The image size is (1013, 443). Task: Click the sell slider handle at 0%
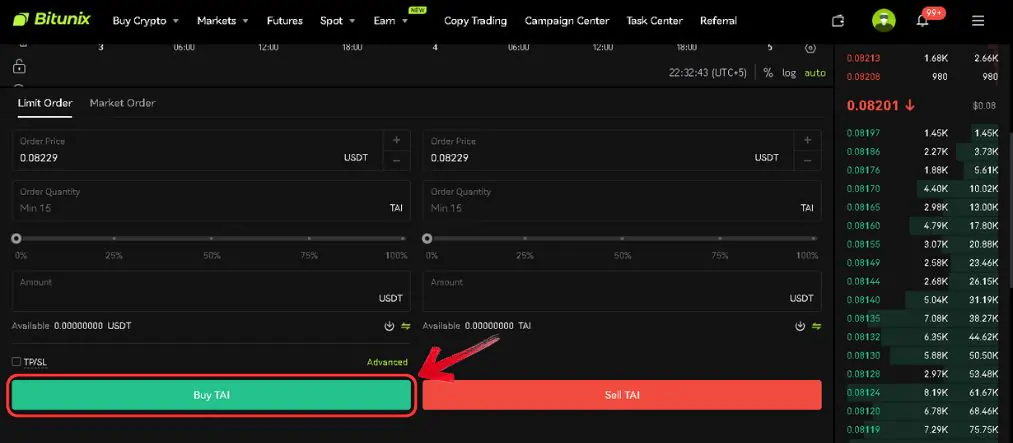427,238
